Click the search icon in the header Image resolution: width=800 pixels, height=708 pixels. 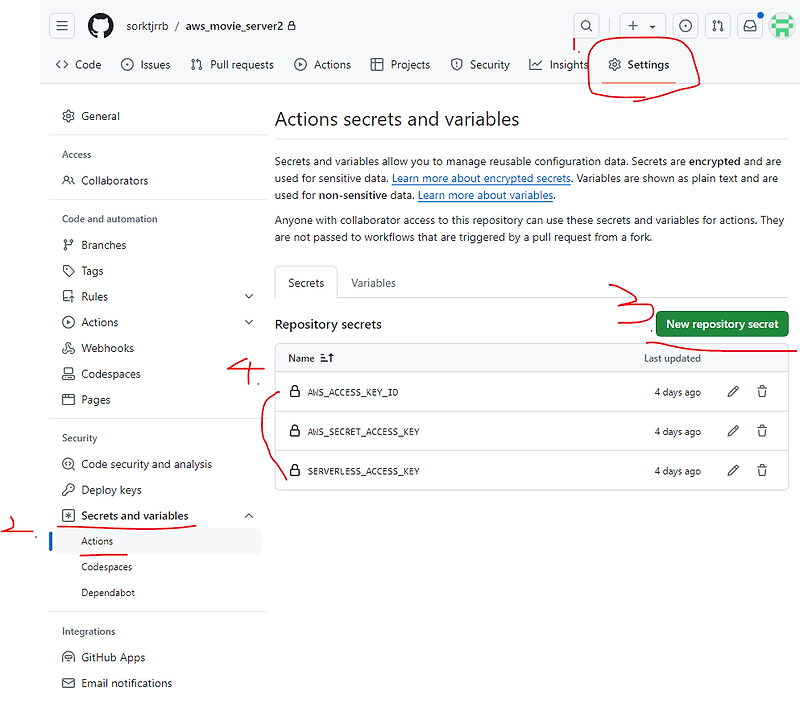[586, 25]
